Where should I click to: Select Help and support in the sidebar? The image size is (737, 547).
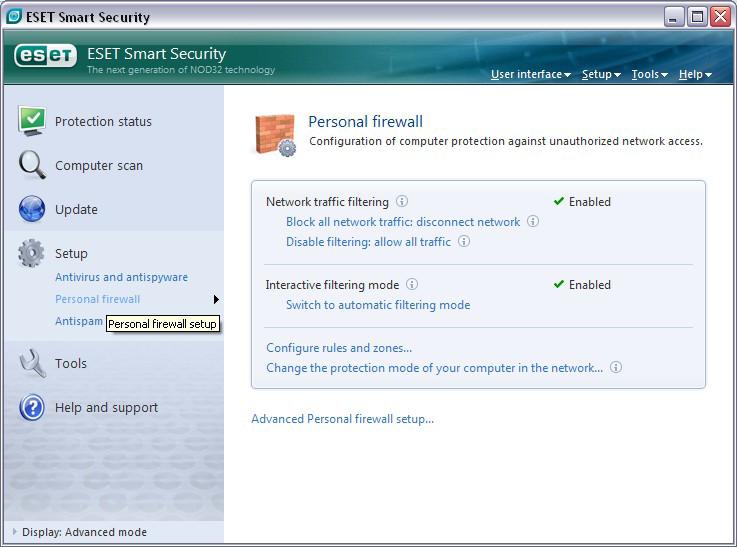click(x=106, y=407)
